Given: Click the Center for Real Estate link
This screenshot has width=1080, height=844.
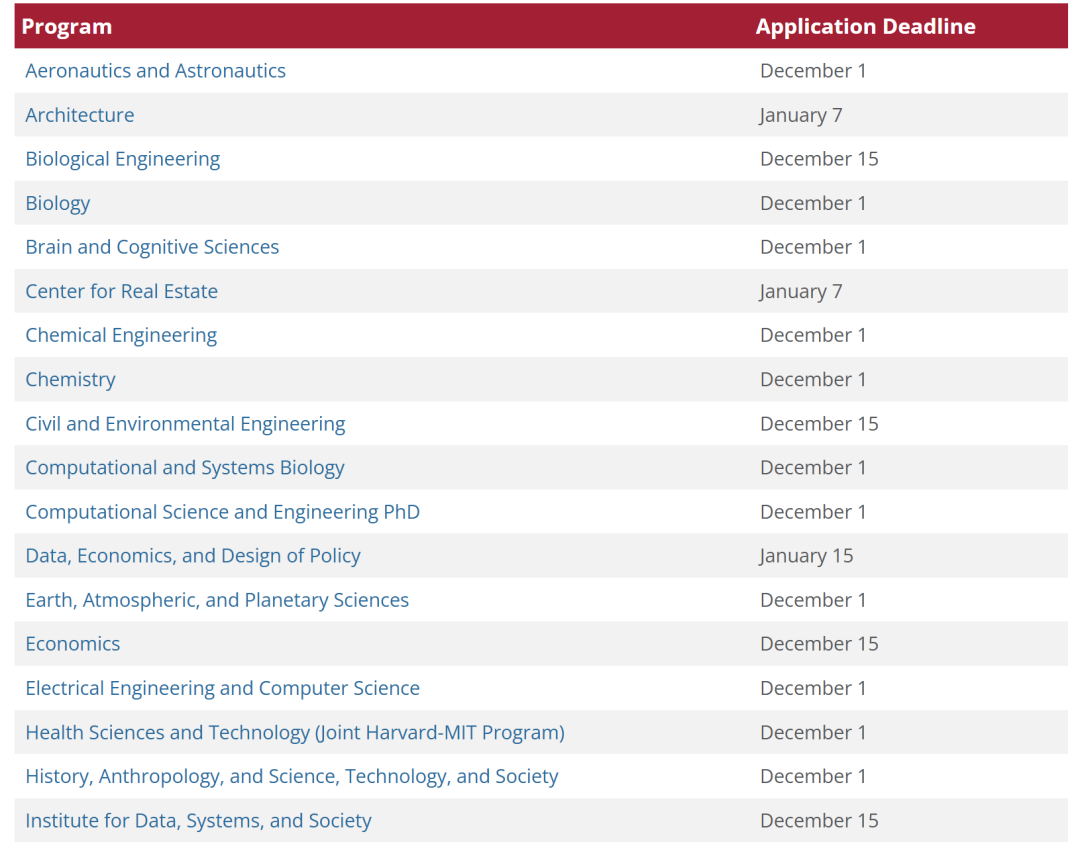Looking at the screenshot, I should point(121,291).
